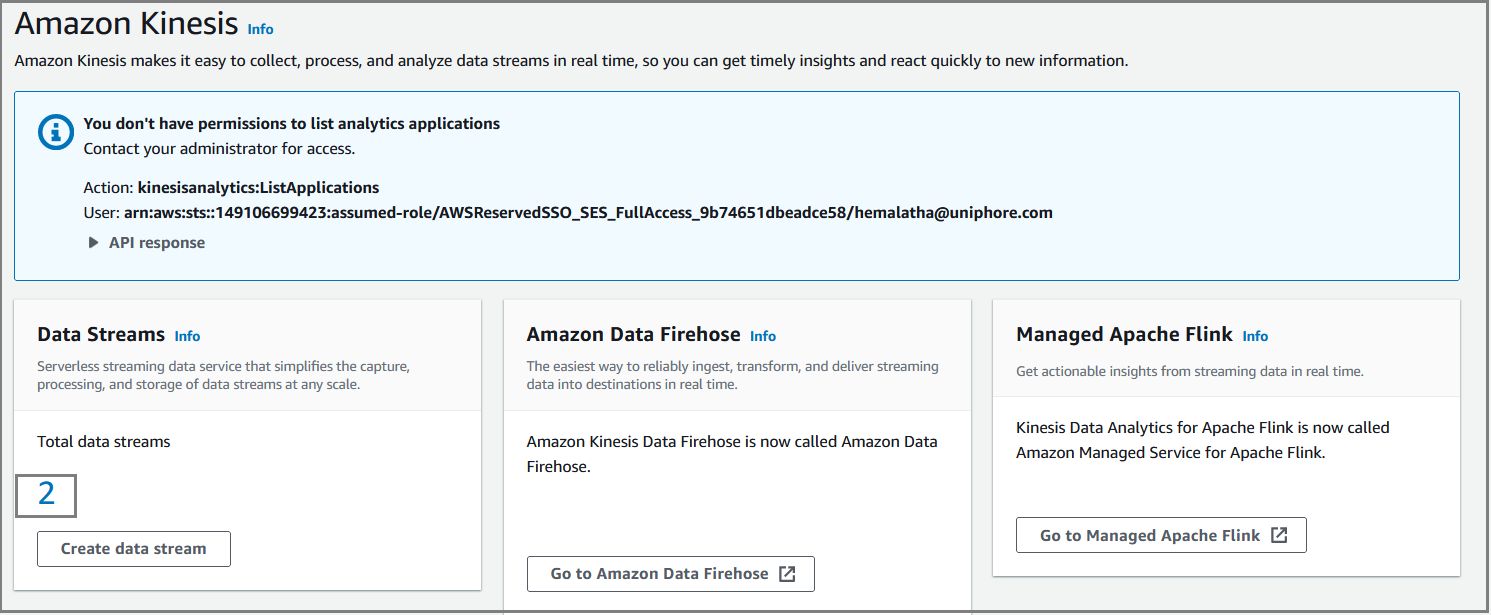Viewport: 1491px width, 615px height.
Task: Open Info link next to Amazon Data Firehose
Action: [763, 336]
